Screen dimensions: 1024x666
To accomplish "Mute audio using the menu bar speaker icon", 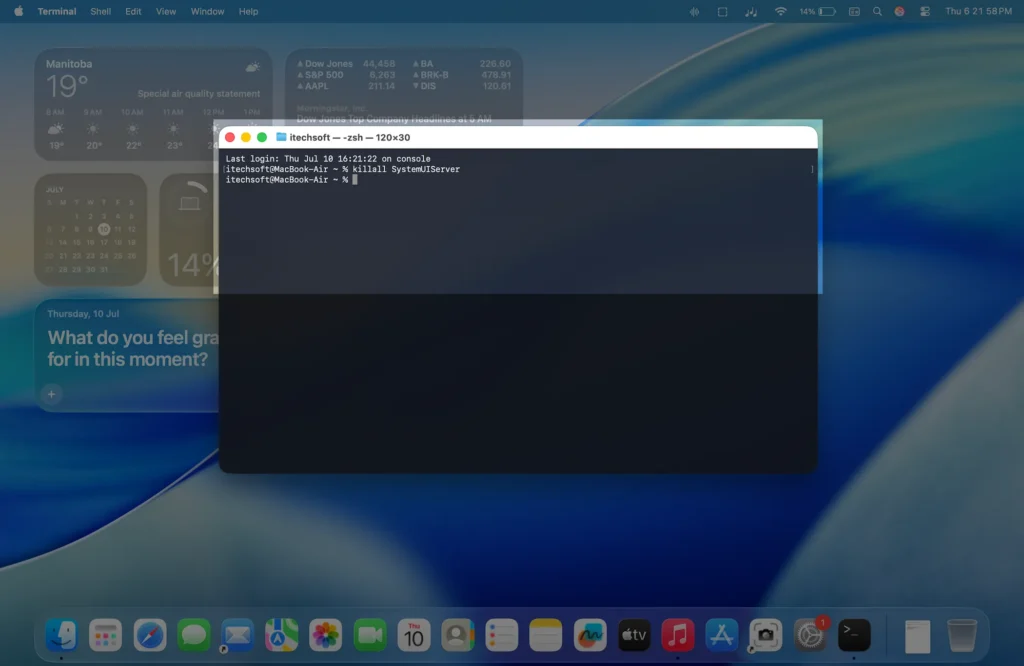I will (x=693, y=11).
